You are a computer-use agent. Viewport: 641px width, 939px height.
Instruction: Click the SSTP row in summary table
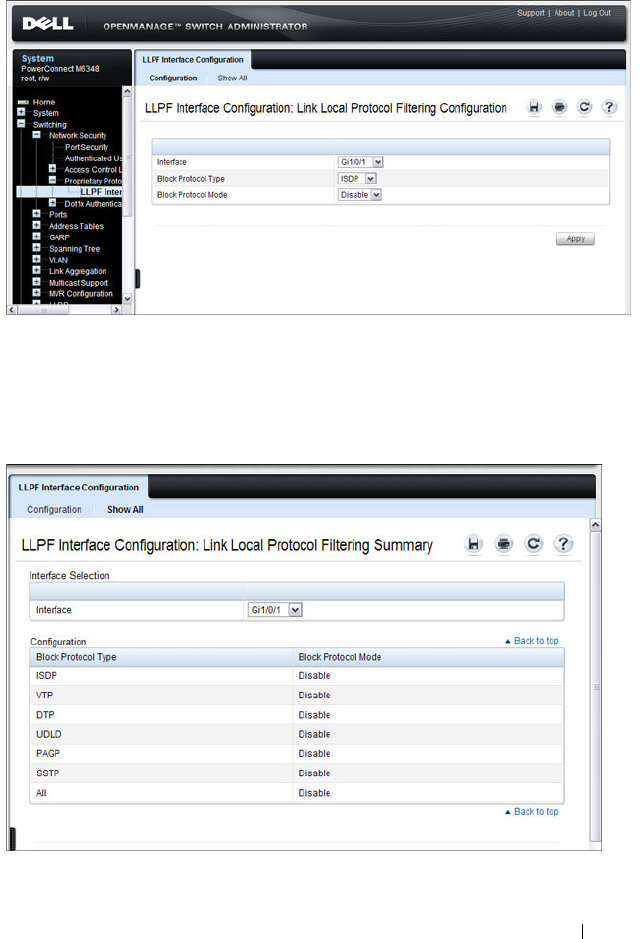click(x=297, y=773)
